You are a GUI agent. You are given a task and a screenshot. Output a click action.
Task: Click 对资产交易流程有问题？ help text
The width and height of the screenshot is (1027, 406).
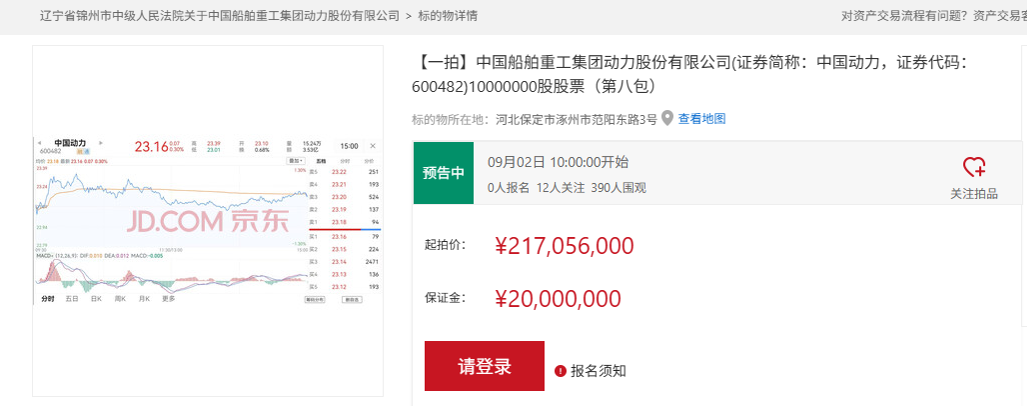(905, 16)
